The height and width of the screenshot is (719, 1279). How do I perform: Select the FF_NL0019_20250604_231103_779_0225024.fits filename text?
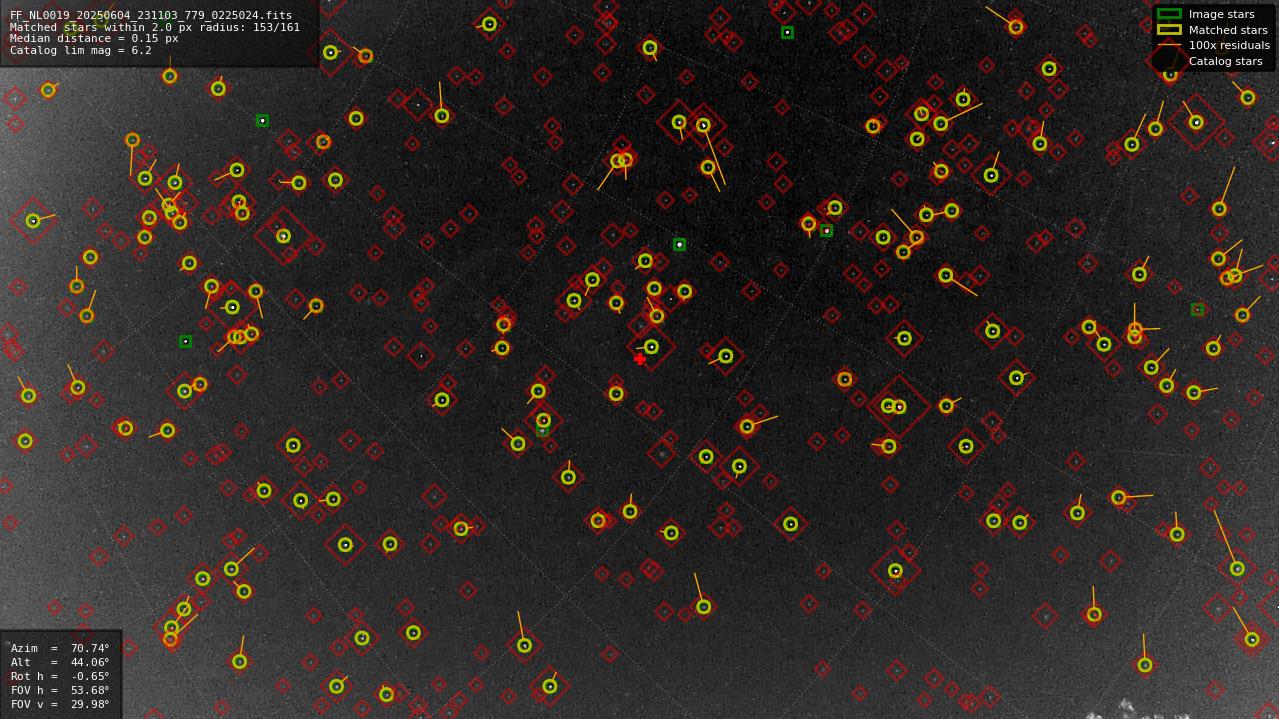(151, 16)
